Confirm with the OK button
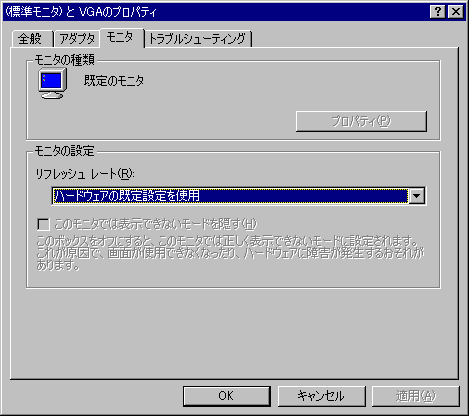 (x=227, y=396)
